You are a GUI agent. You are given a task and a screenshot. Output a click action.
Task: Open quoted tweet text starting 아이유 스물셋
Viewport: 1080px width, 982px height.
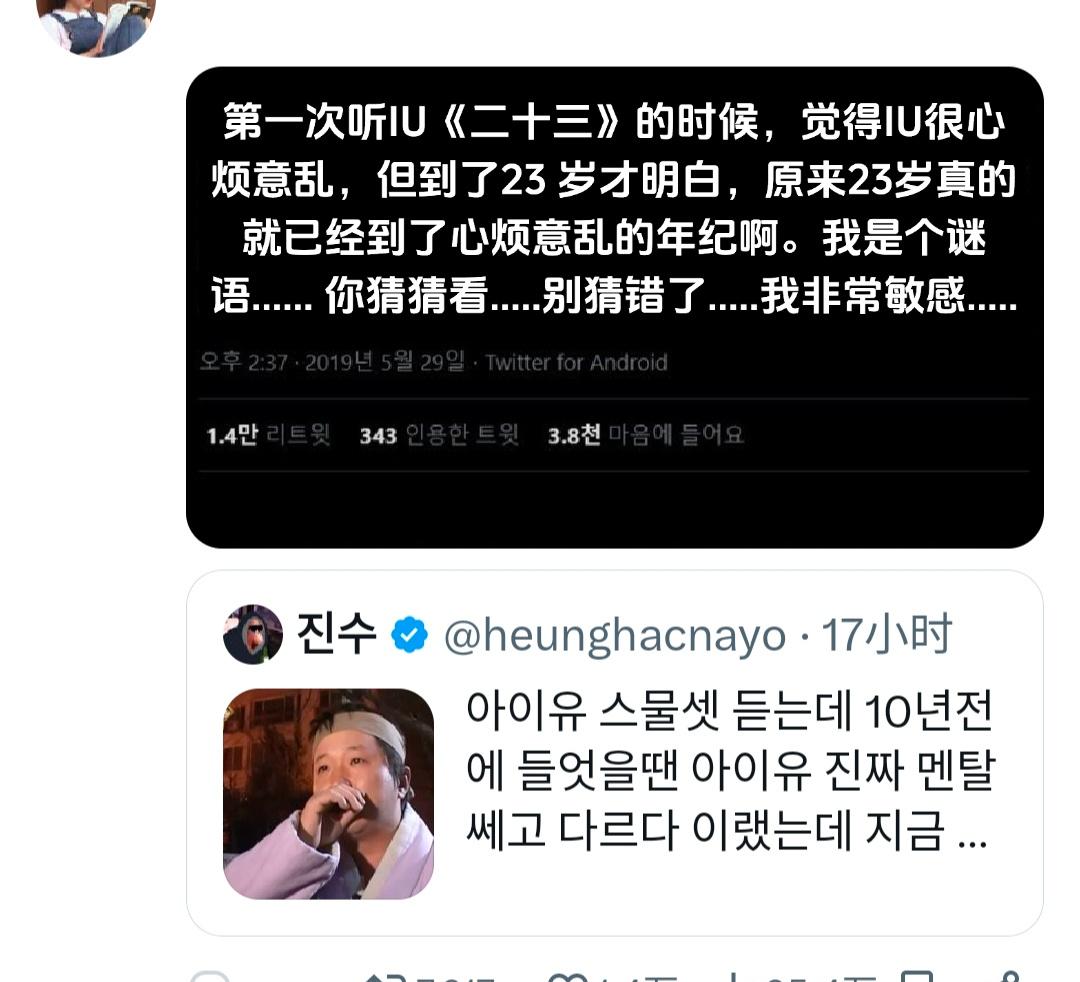coord(731,771)
